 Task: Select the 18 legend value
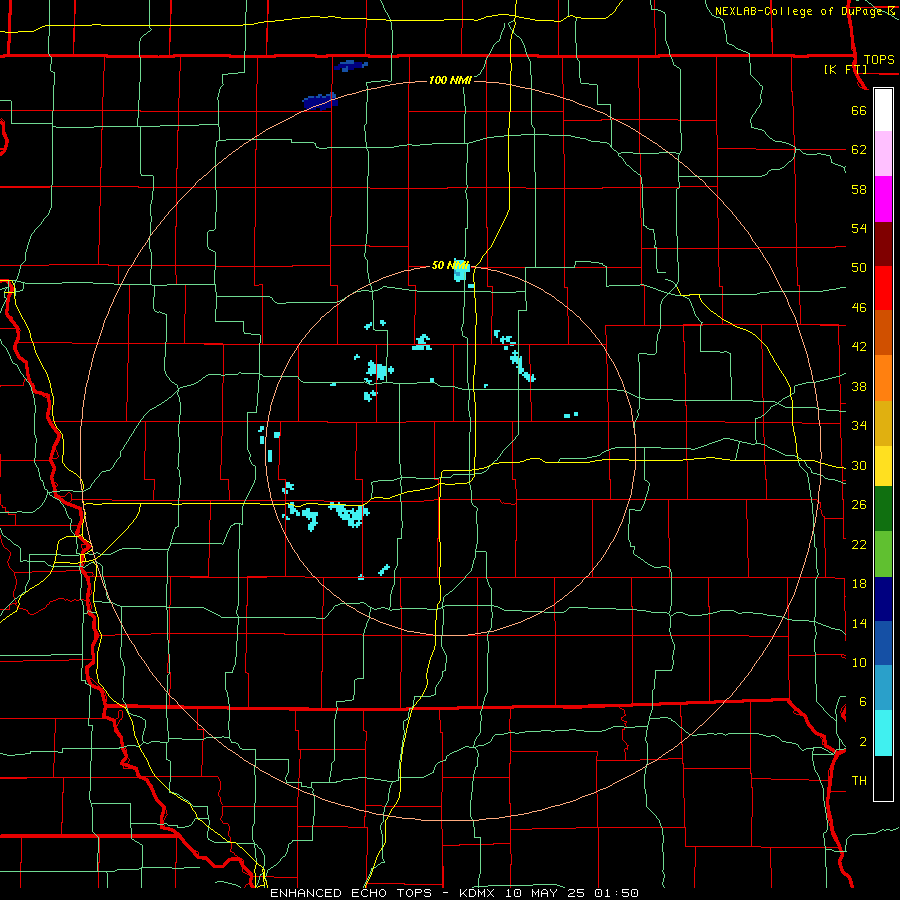tap(859, 584)
